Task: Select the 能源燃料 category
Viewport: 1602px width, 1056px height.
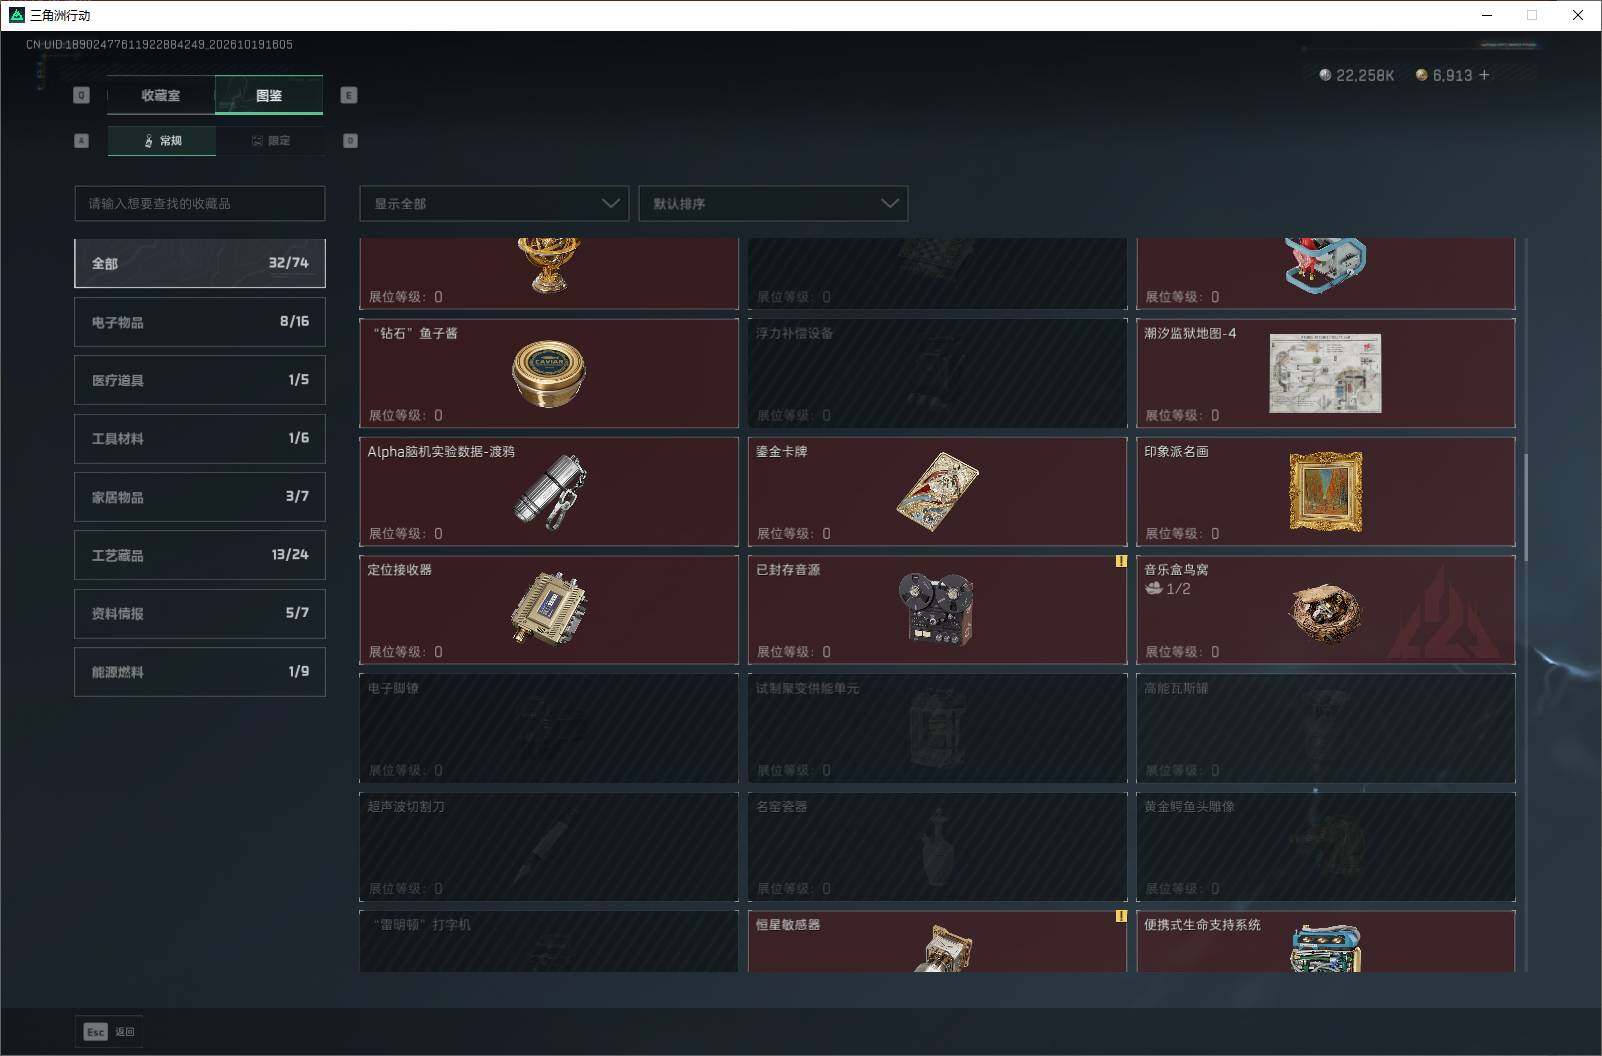Action: [200, 672]
